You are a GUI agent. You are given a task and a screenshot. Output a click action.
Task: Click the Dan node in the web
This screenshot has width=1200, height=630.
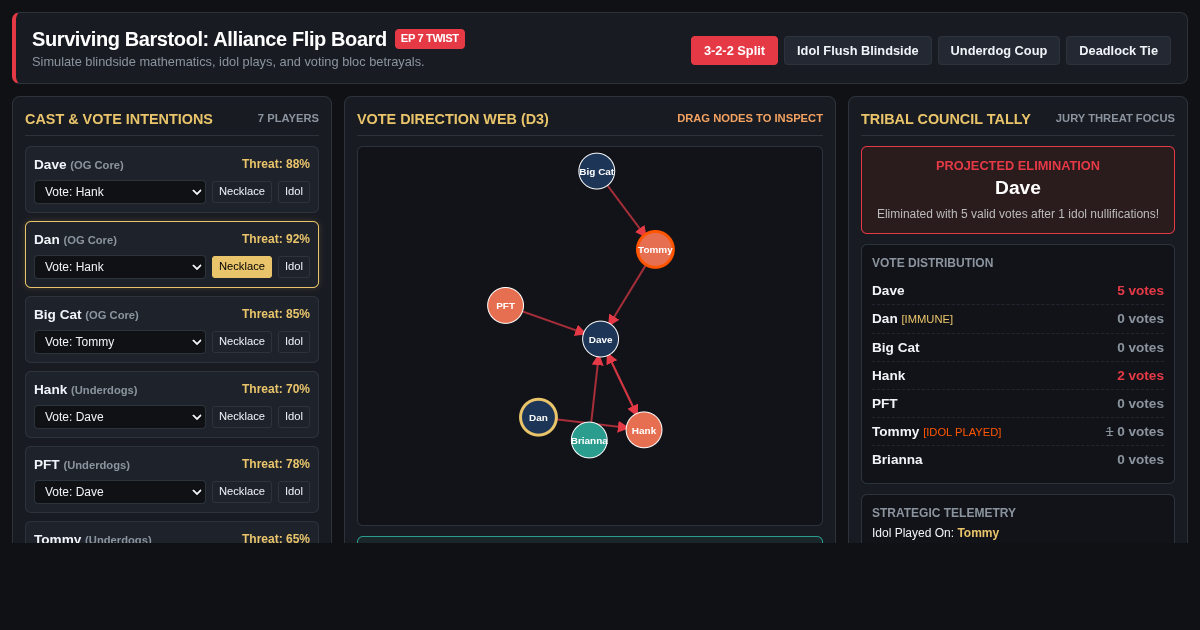click(x=539, y=417)
